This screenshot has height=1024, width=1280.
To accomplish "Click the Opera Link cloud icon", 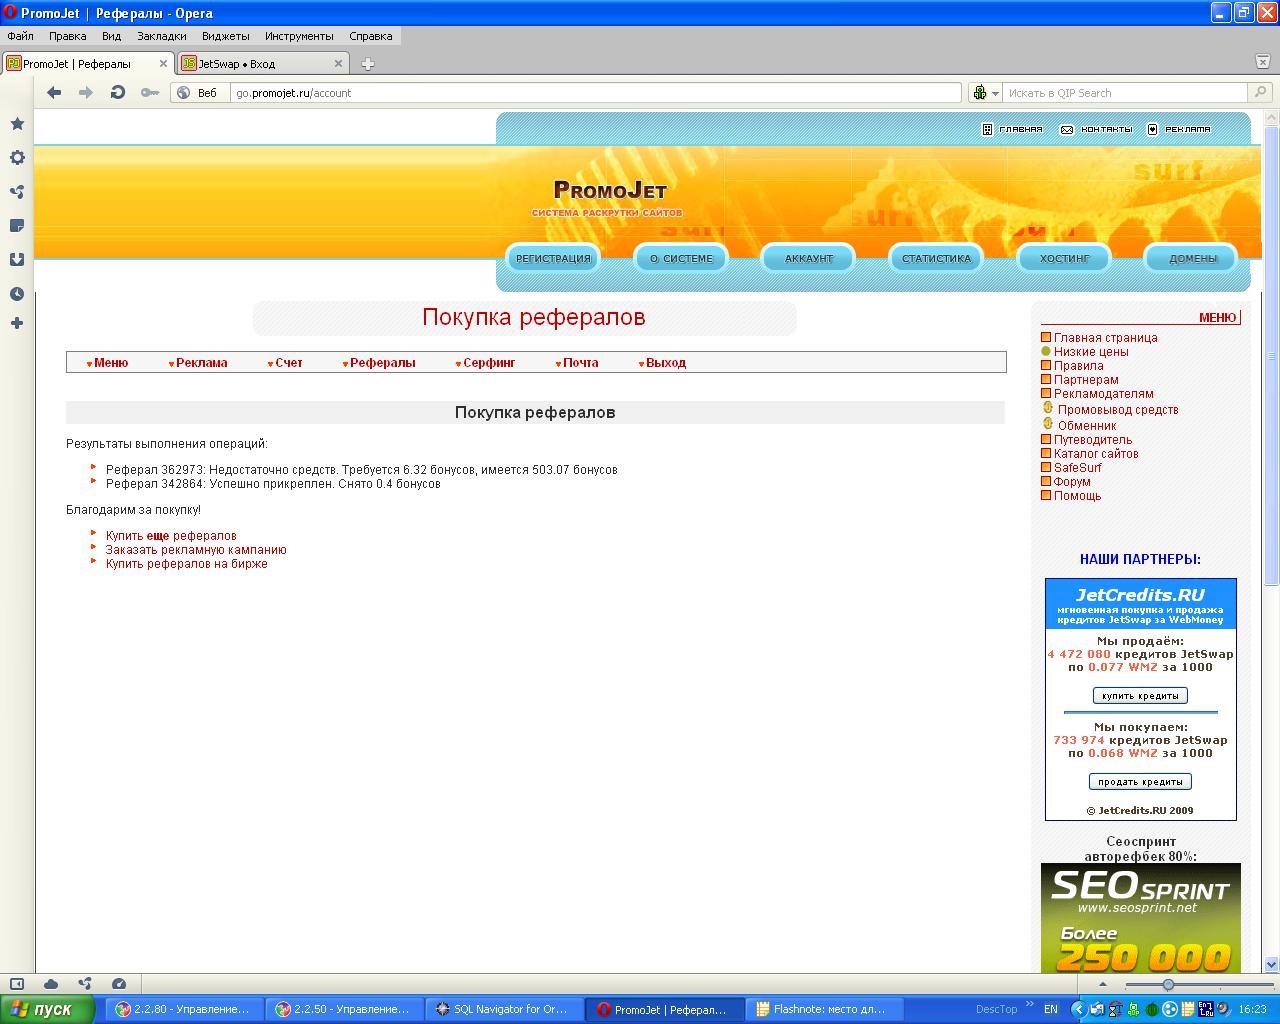I will click(51, 984).
